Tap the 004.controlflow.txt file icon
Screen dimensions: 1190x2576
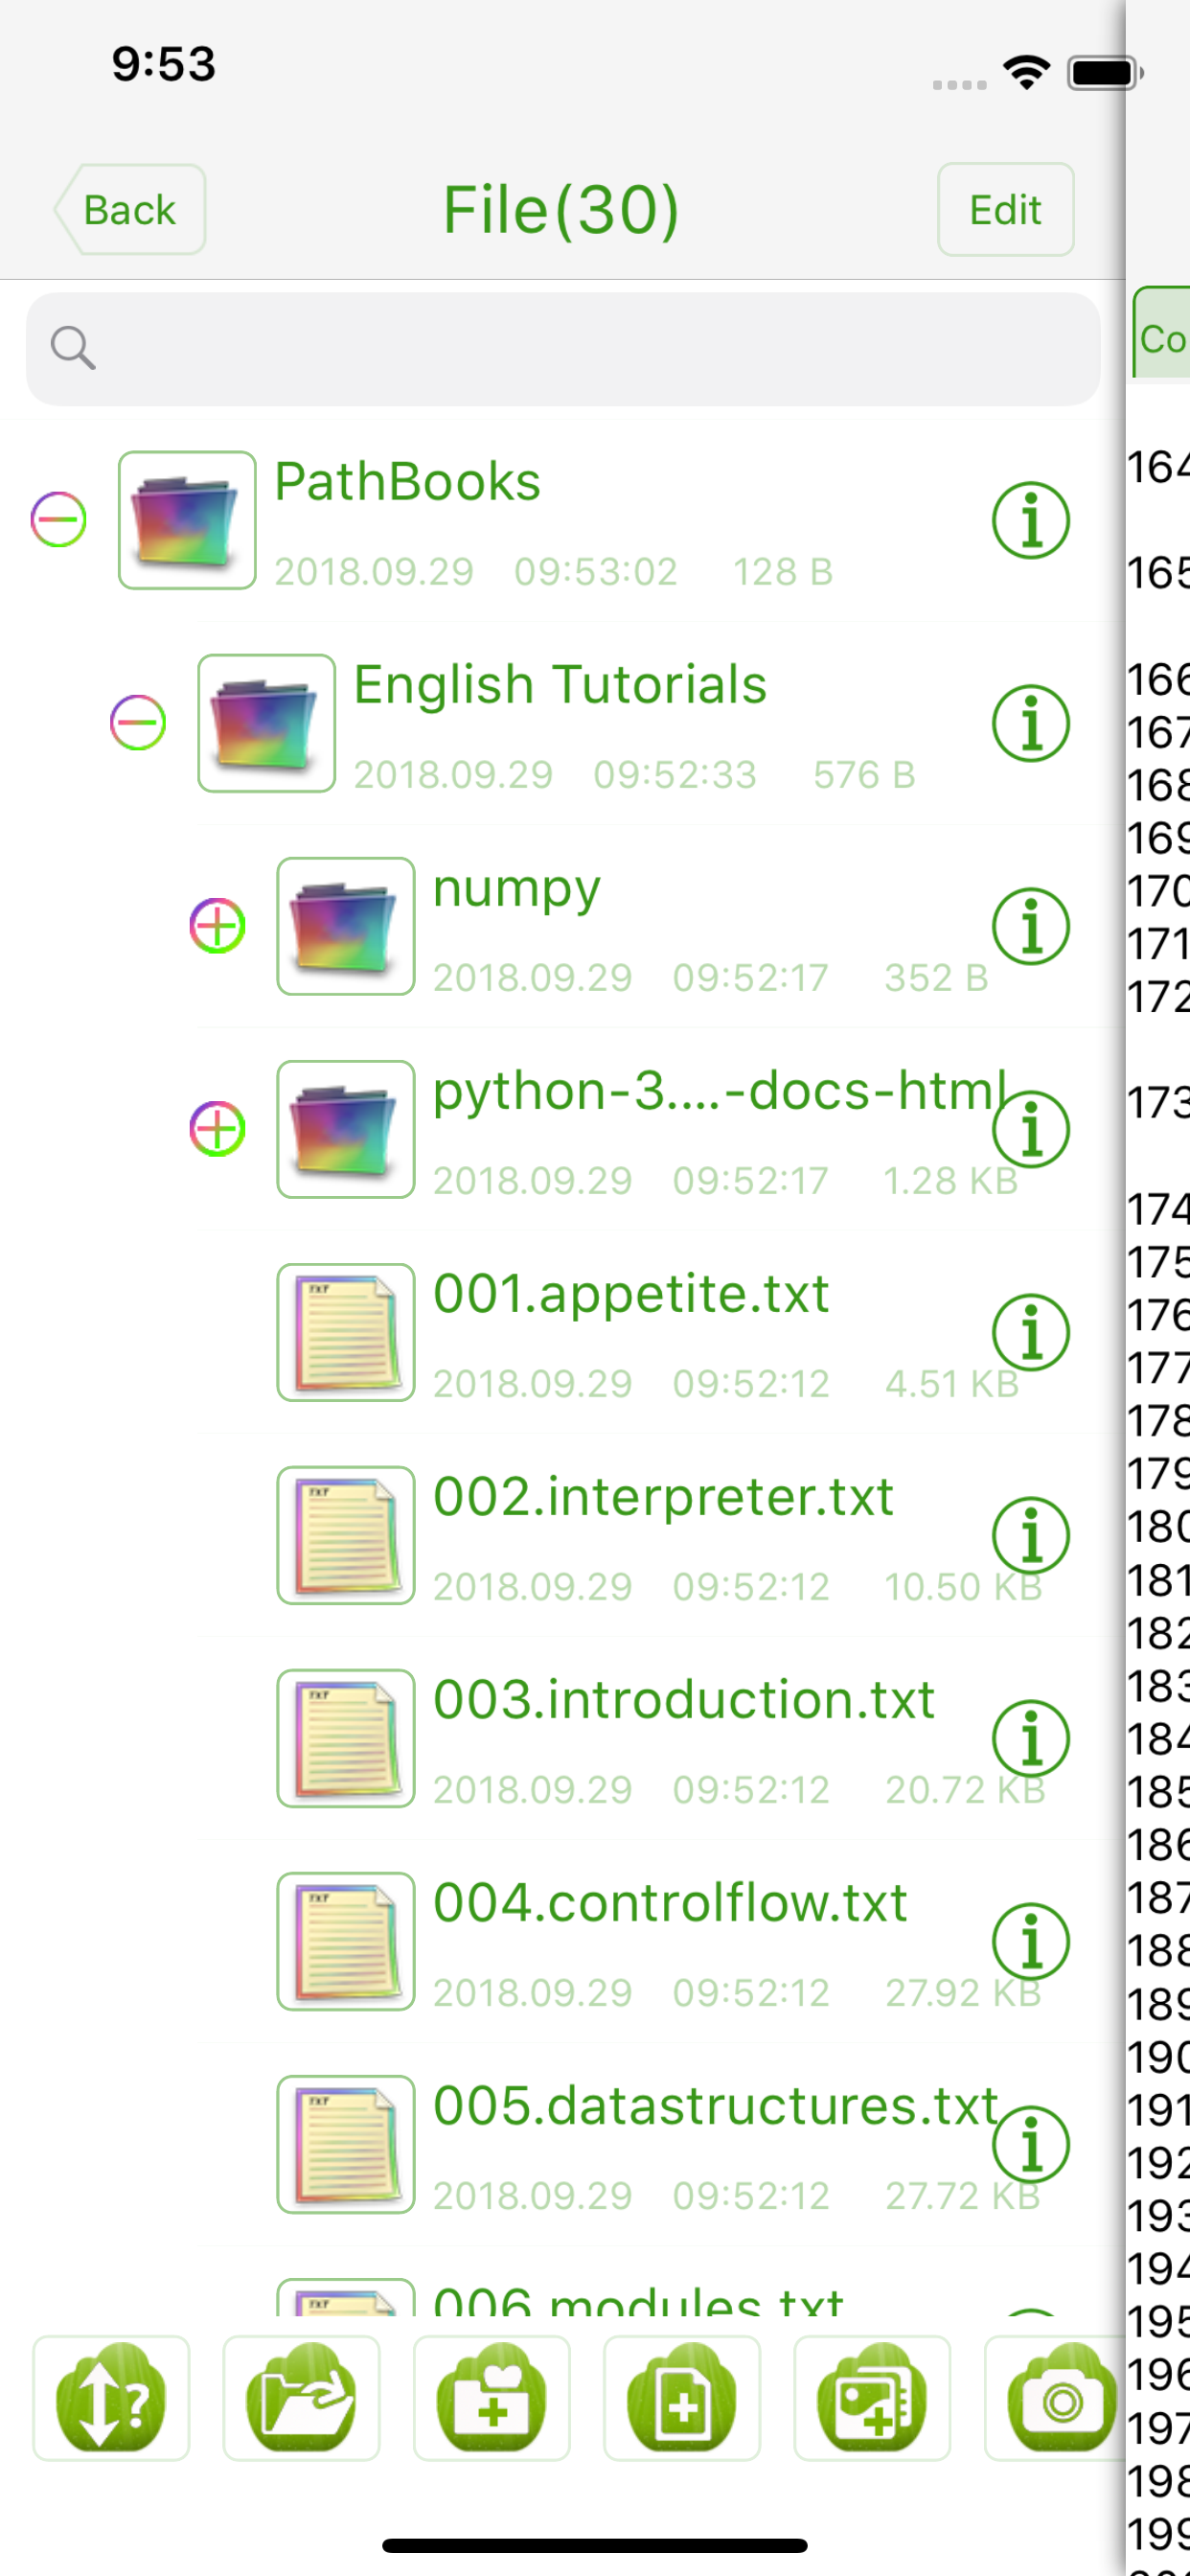tap(346, 1941)
